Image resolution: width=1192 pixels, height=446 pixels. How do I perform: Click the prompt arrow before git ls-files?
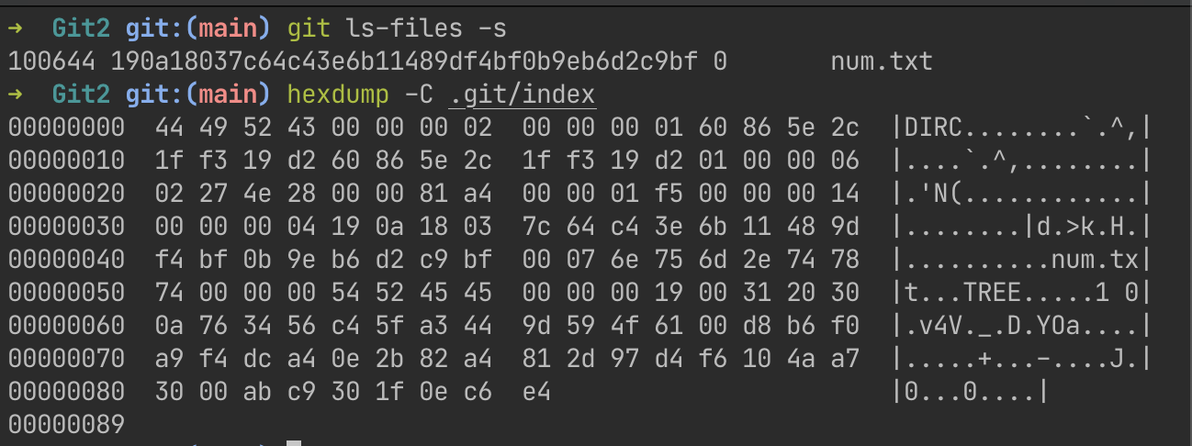pyautogui.click(x=17, y=29)
